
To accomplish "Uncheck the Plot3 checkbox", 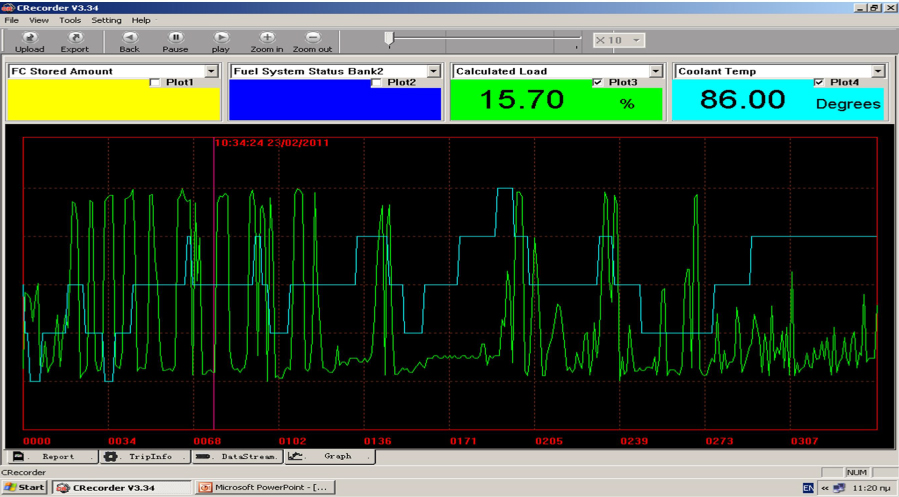I will coord(598,82).
